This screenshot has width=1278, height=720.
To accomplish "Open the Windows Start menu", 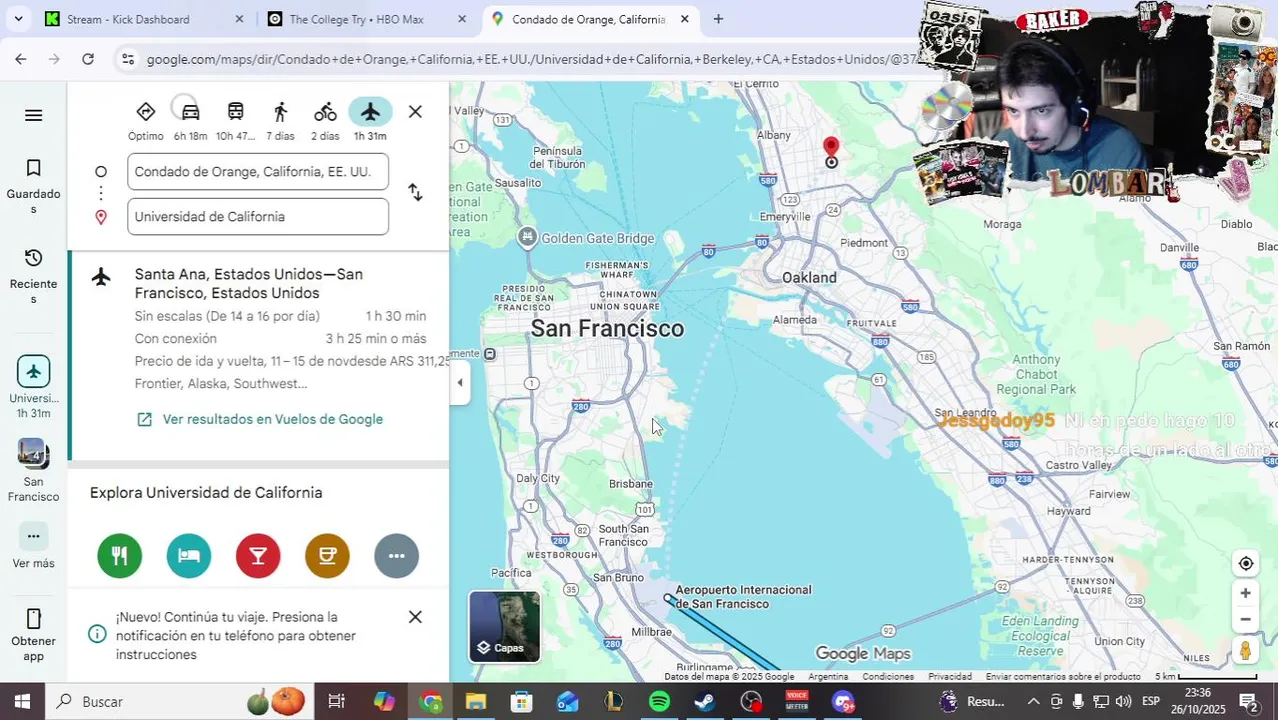I will [x=22, y=702].
